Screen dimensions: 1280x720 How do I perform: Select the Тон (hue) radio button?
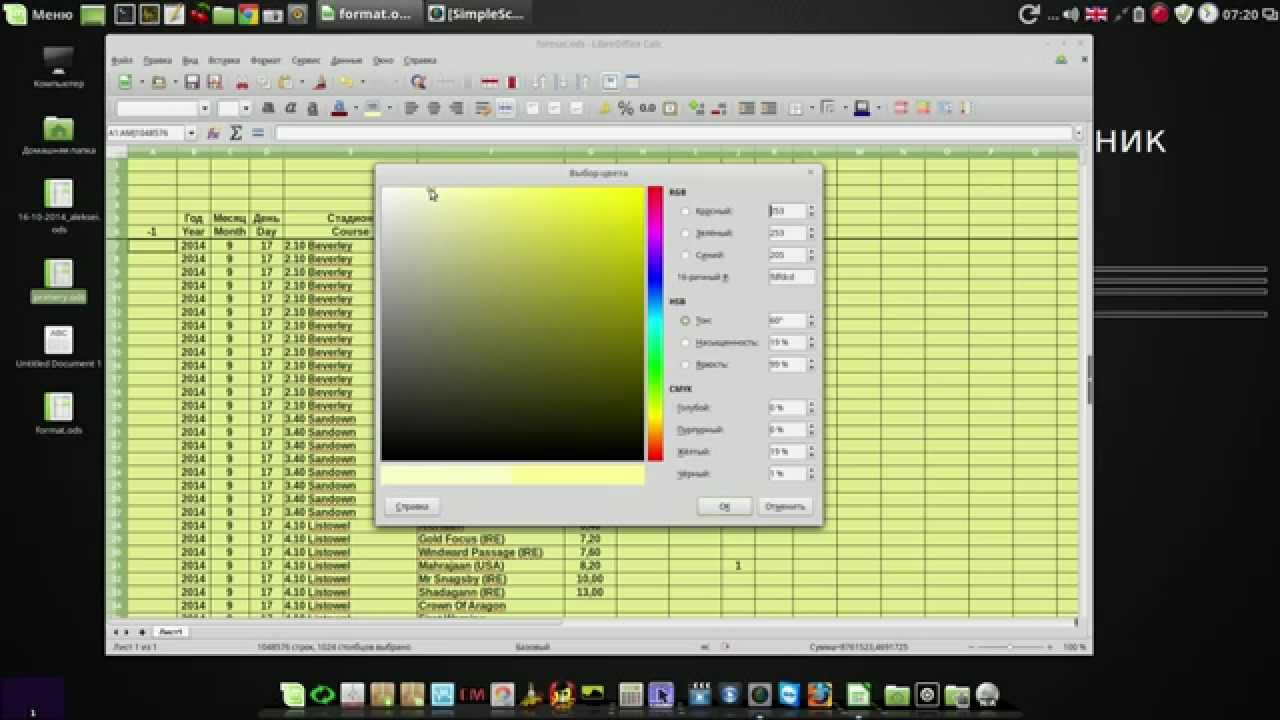[x=685, y=321]
